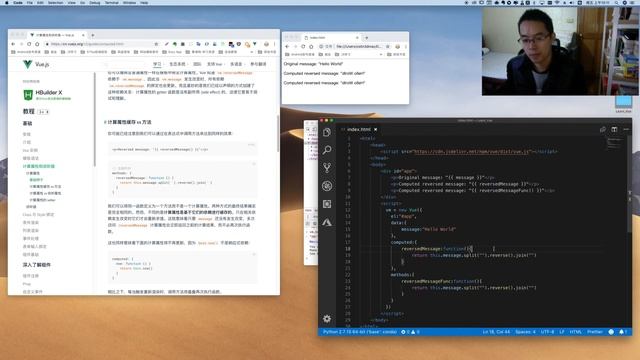Open the 多语言 dropdown on Vue site
Screen dimensions: 640x360
236,64
